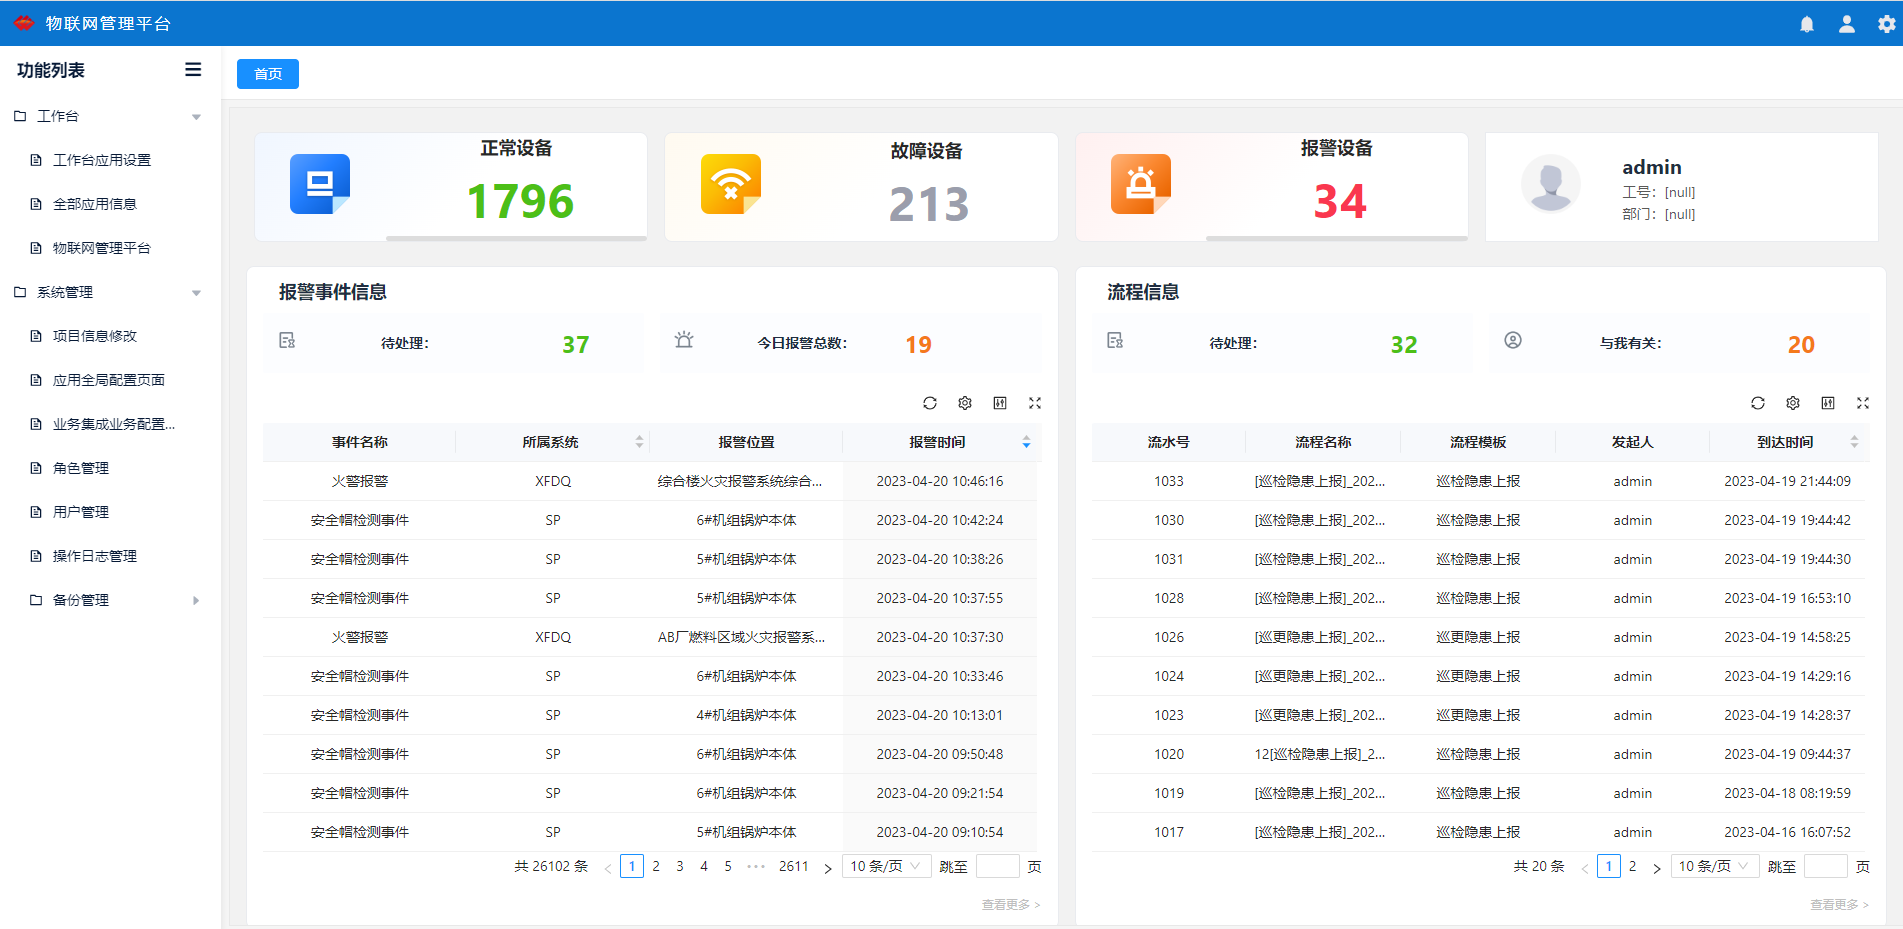
Task: Collapse the 工作台 menu group
Action: pos(196,117)
